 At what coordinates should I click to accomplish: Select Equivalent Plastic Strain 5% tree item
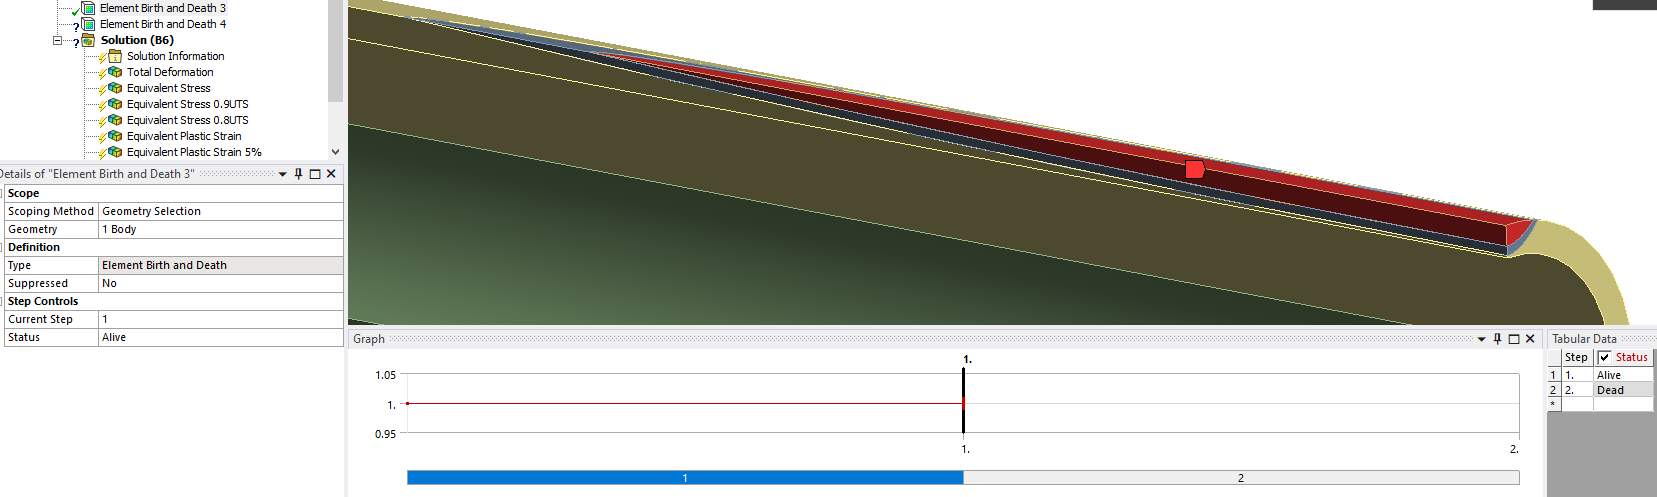(194, 152)
